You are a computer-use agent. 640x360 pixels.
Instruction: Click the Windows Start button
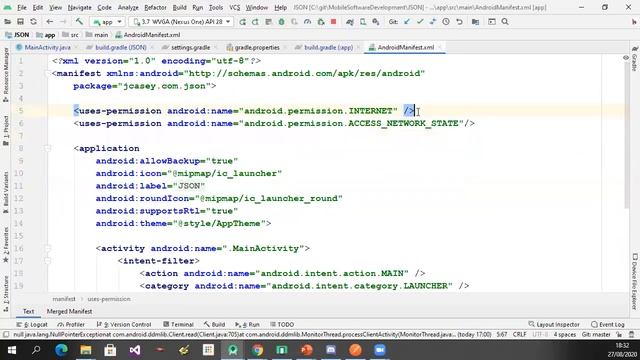point(12,350)
